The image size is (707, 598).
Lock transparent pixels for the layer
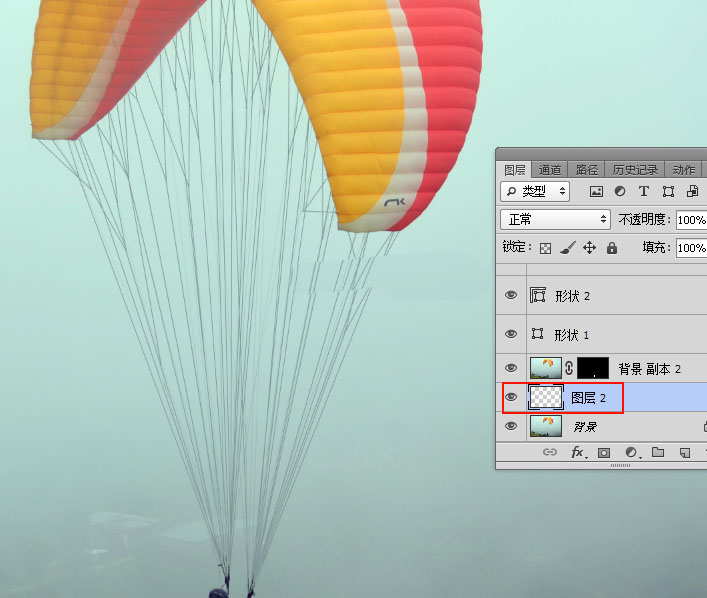pos(546,247)
